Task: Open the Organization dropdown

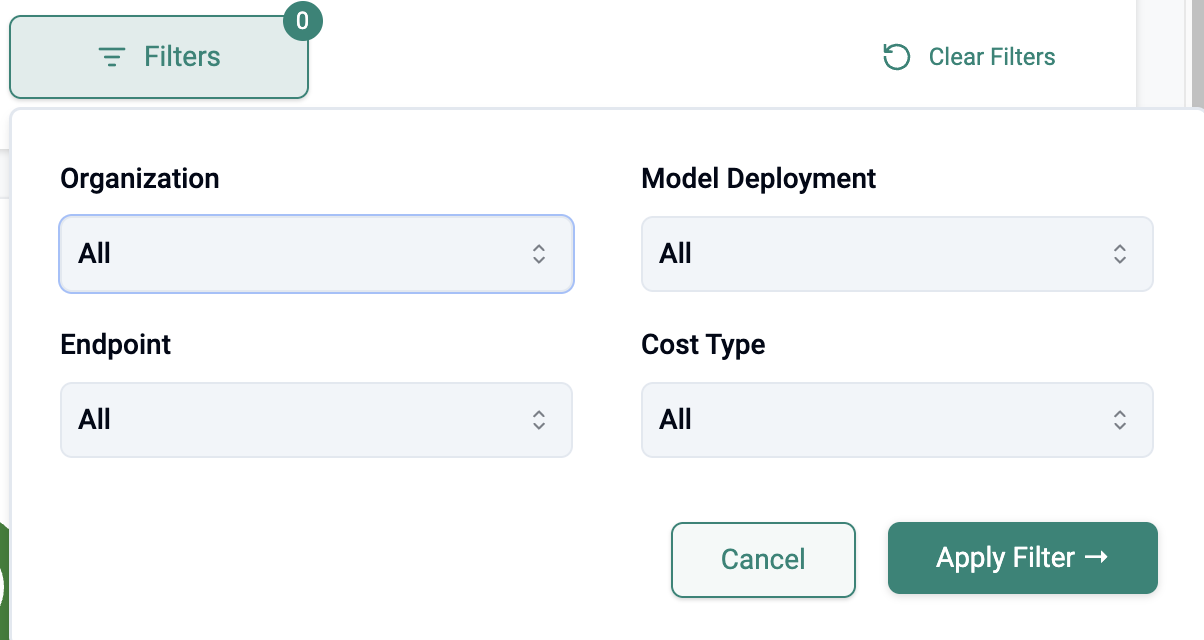Action: (x=316, y=254)
